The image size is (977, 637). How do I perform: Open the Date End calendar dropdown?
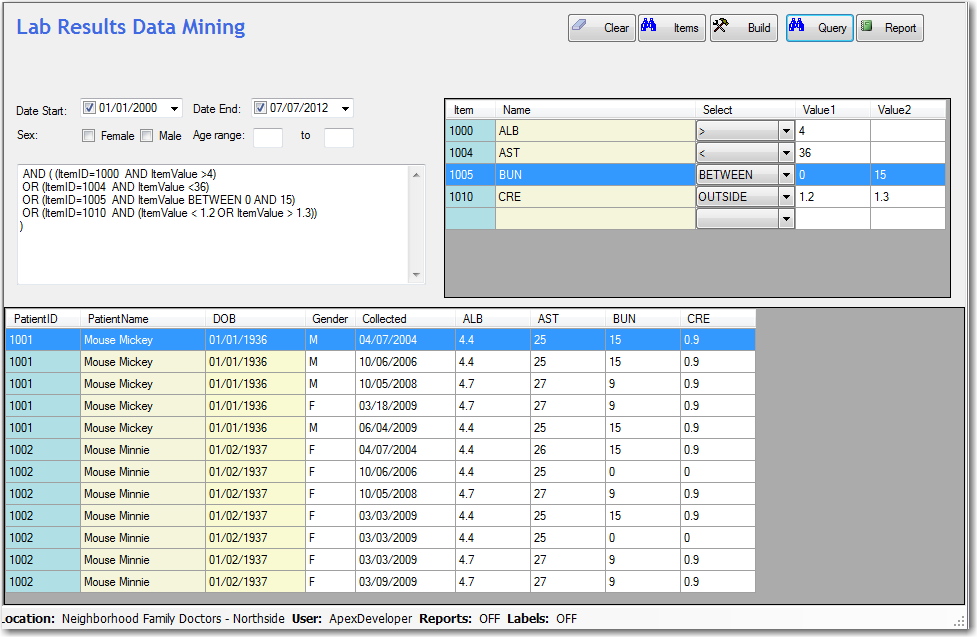pyautogui.click(x=345, y=108)
